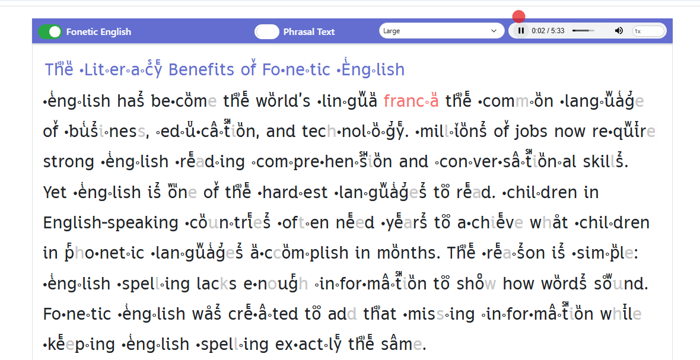Screen dimensions: 700x360
Task: Click the word 'hardest' in the paragraph
Action: click(293, 192)
